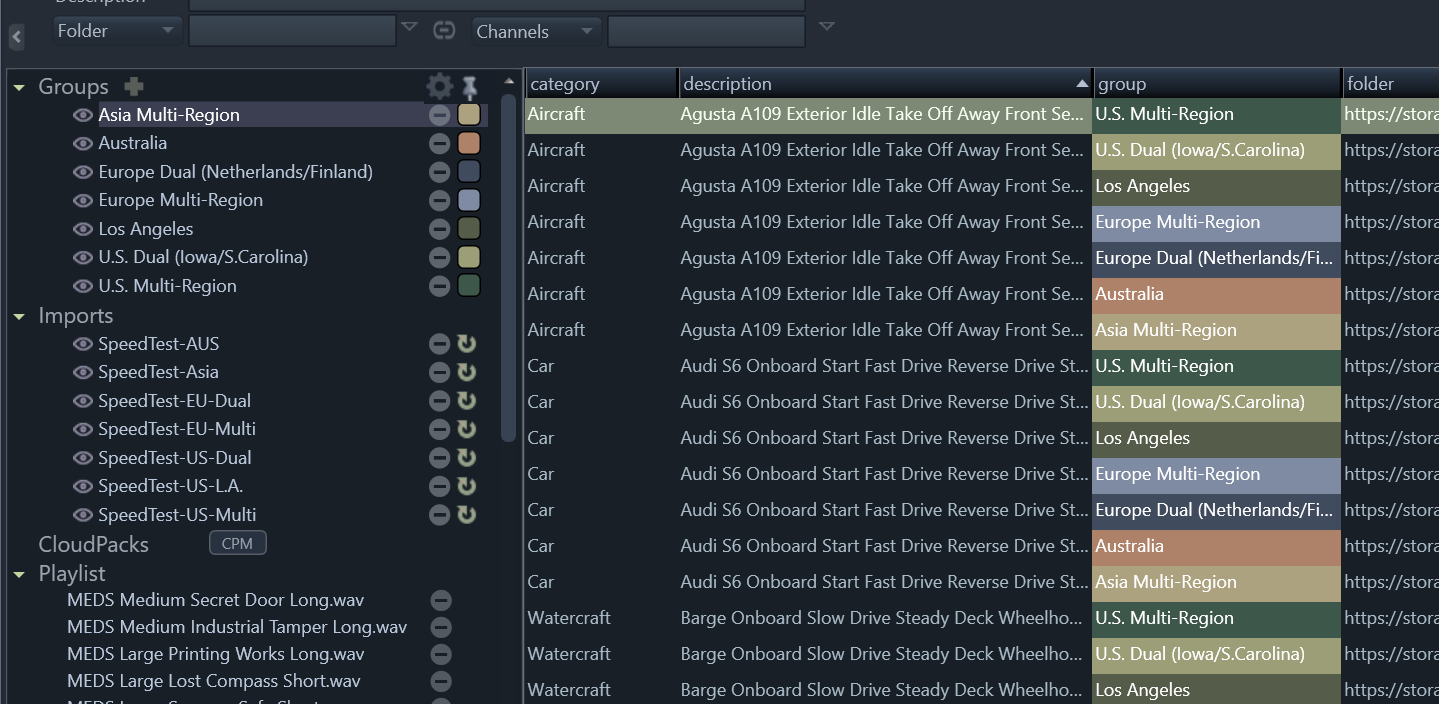Remove Europe Multi-Region group minus icon
The height and width of the screenshot is (704, 1439).
[439, 200]
